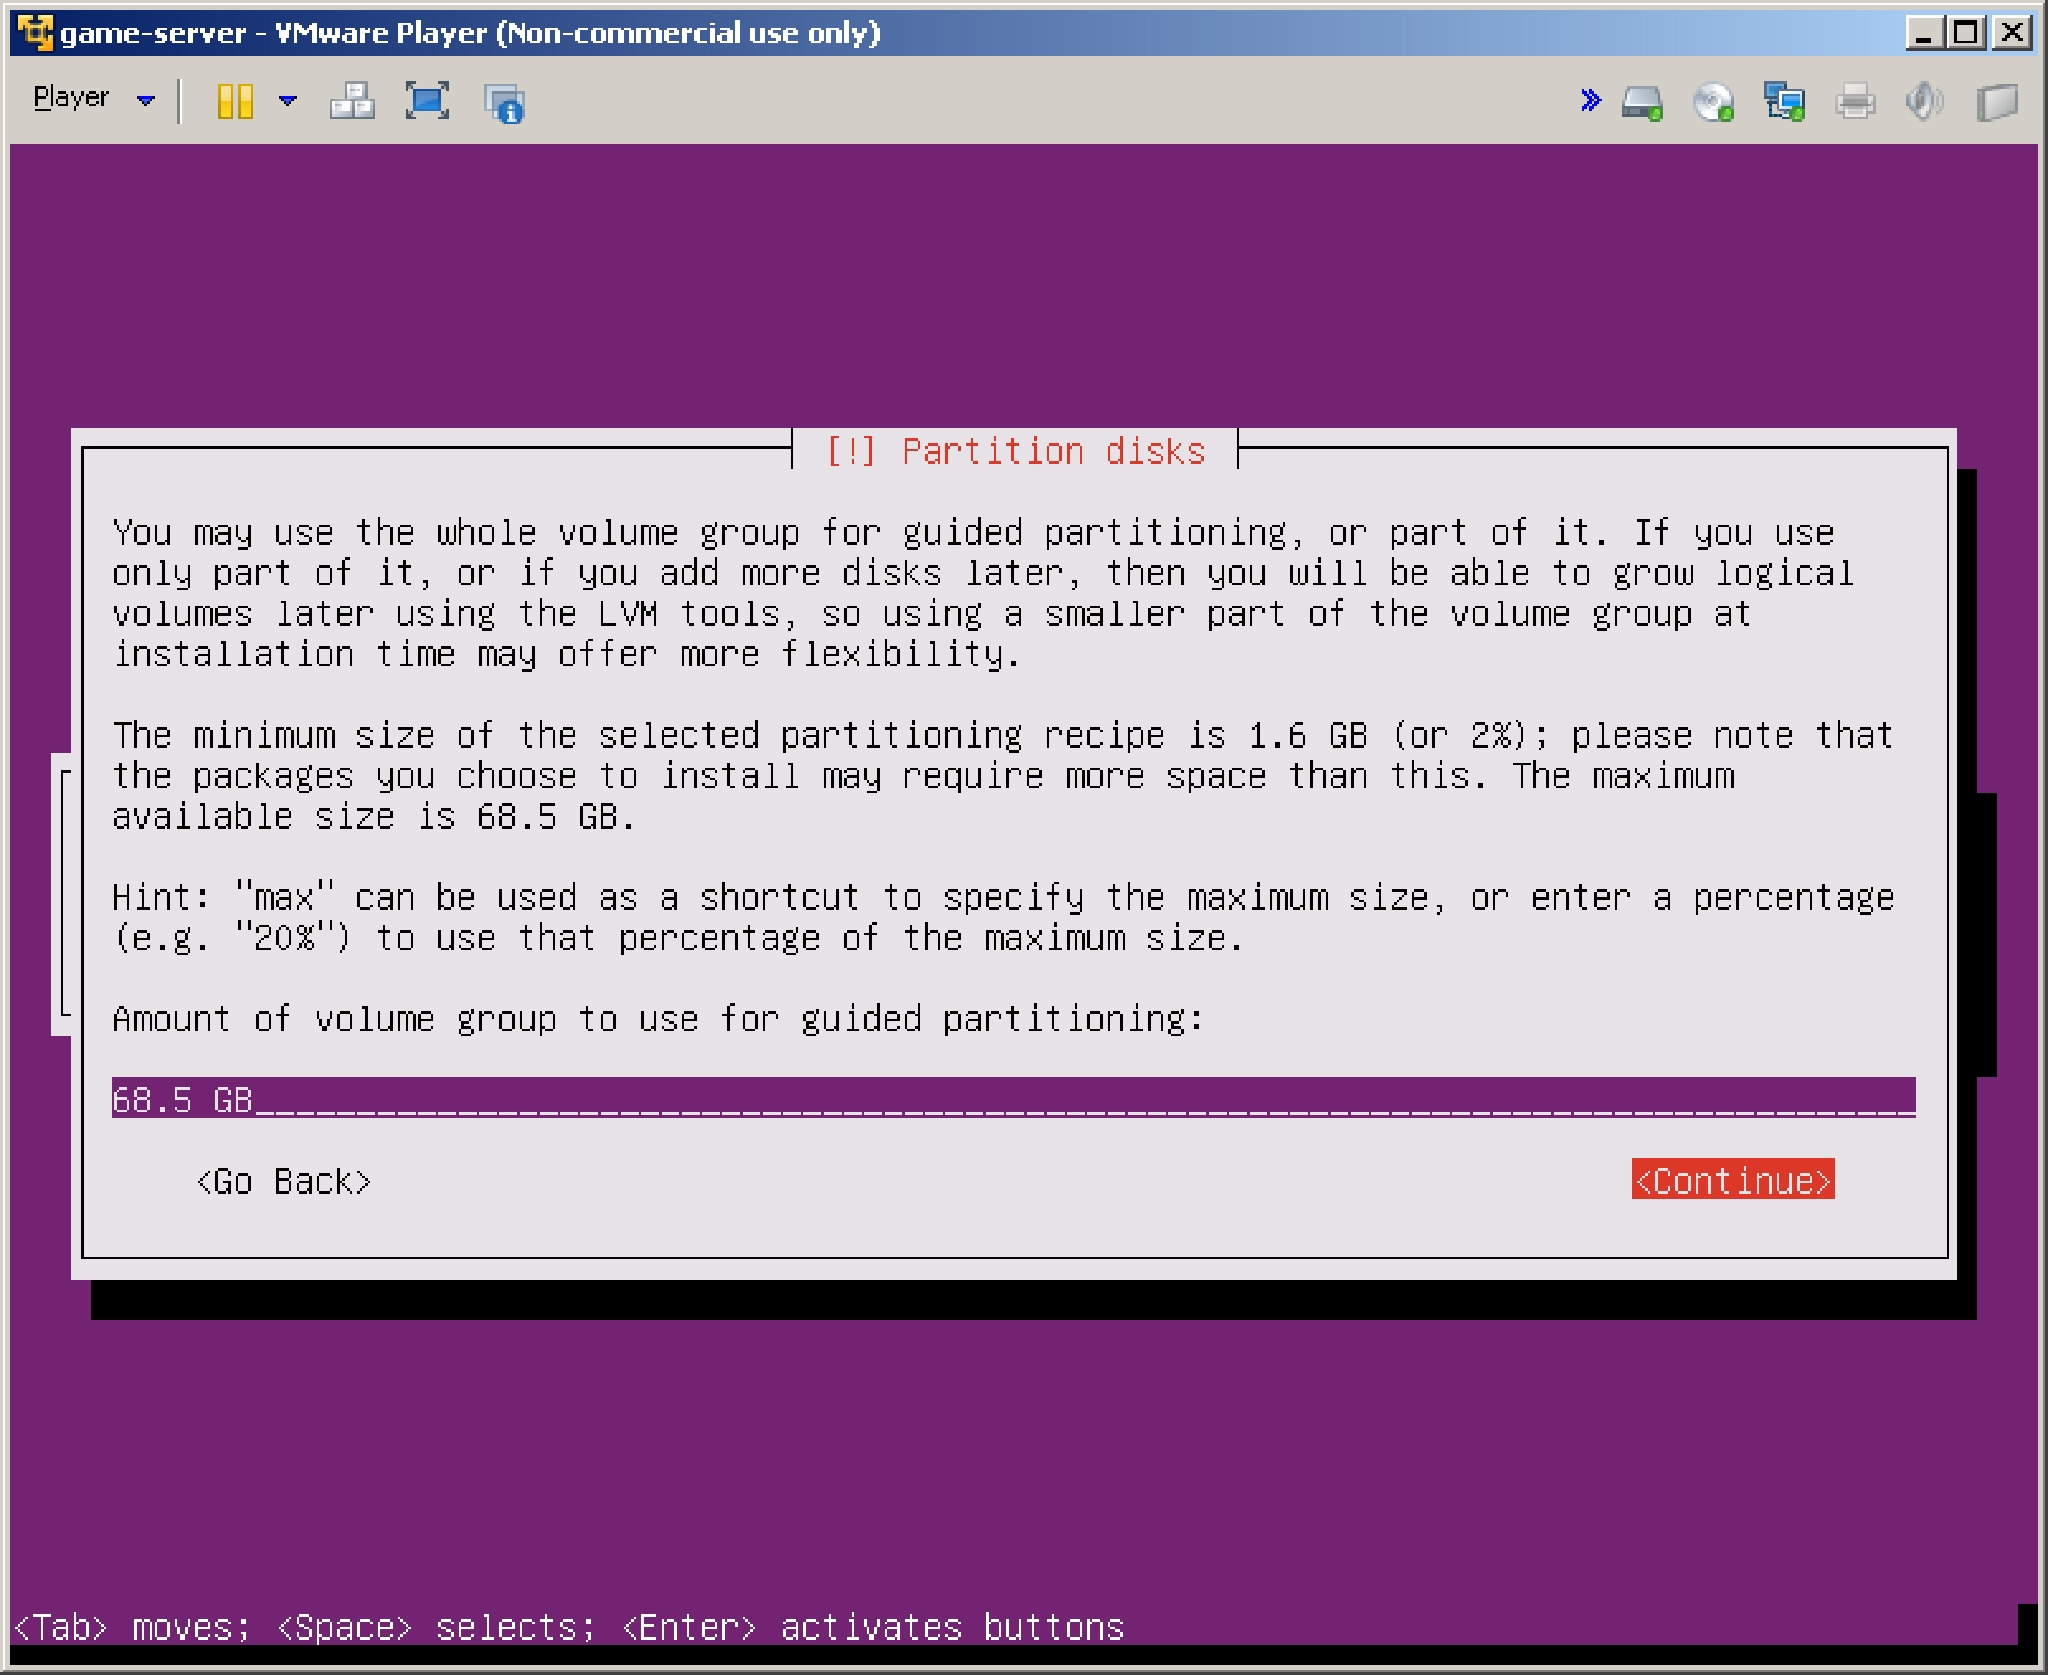Expand the Player menu dropdown arrow

[146, 100]
